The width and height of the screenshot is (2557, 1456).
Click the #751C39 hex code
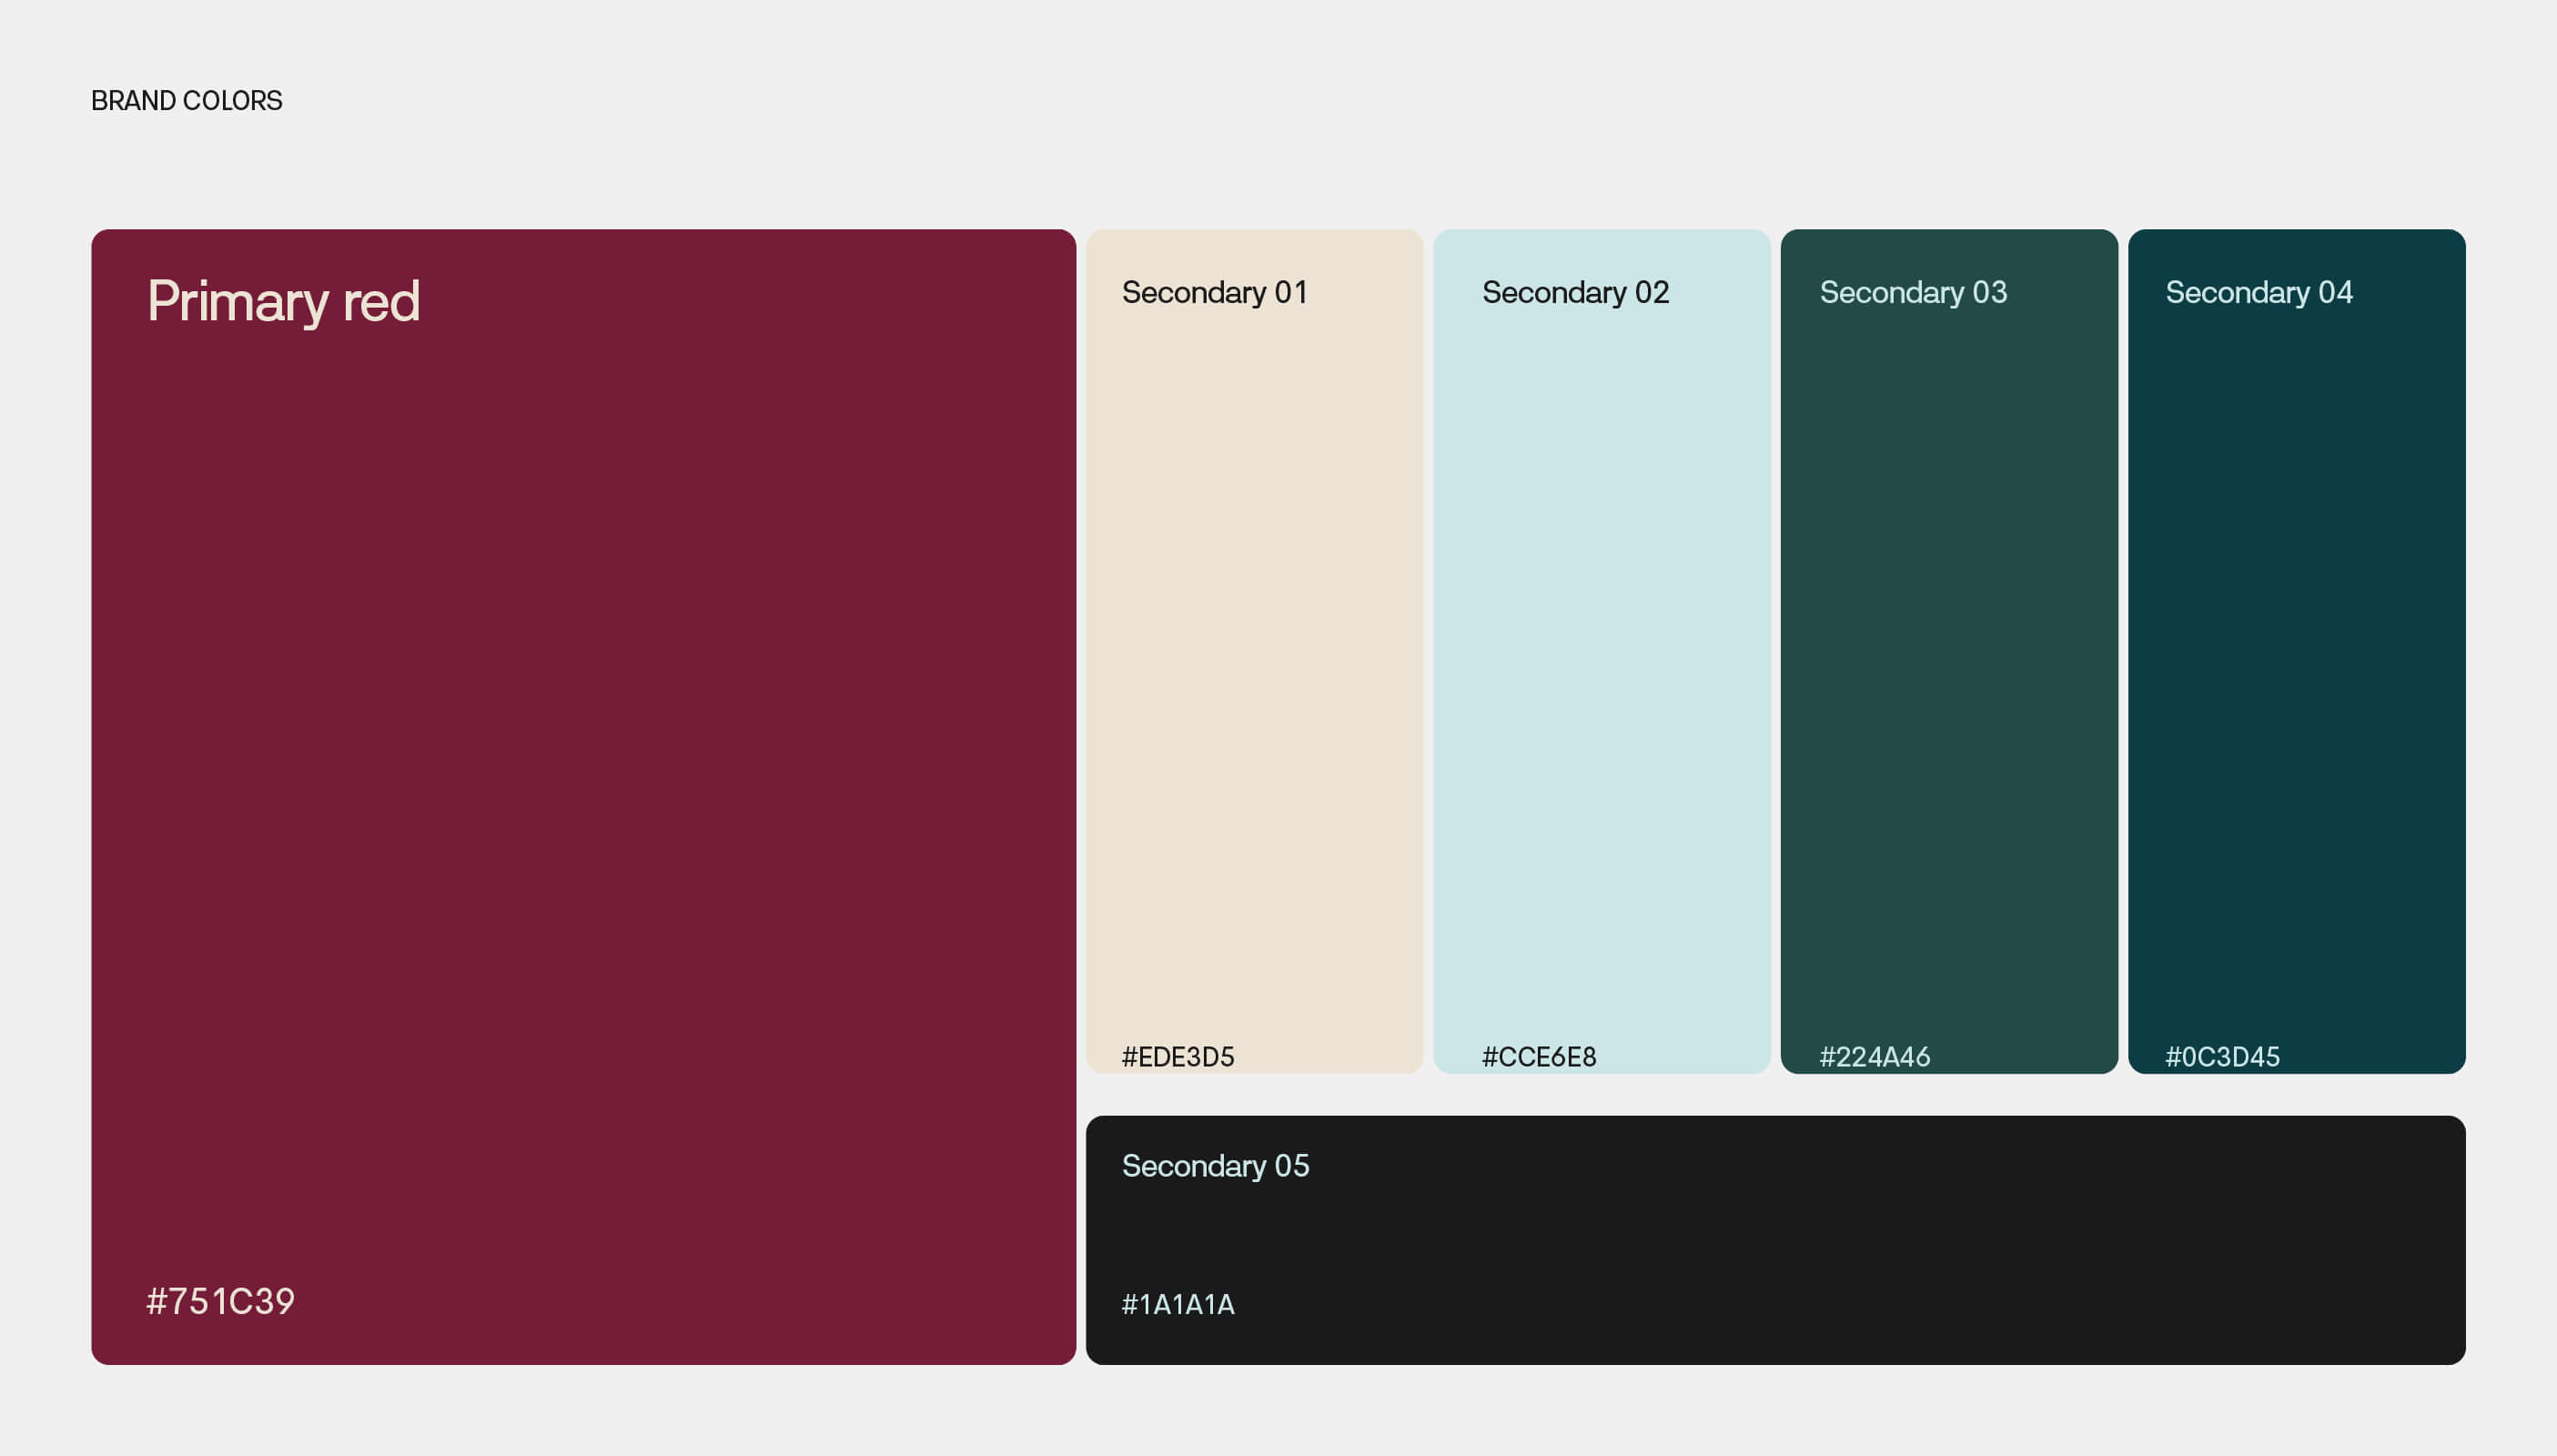[221, 1301]
